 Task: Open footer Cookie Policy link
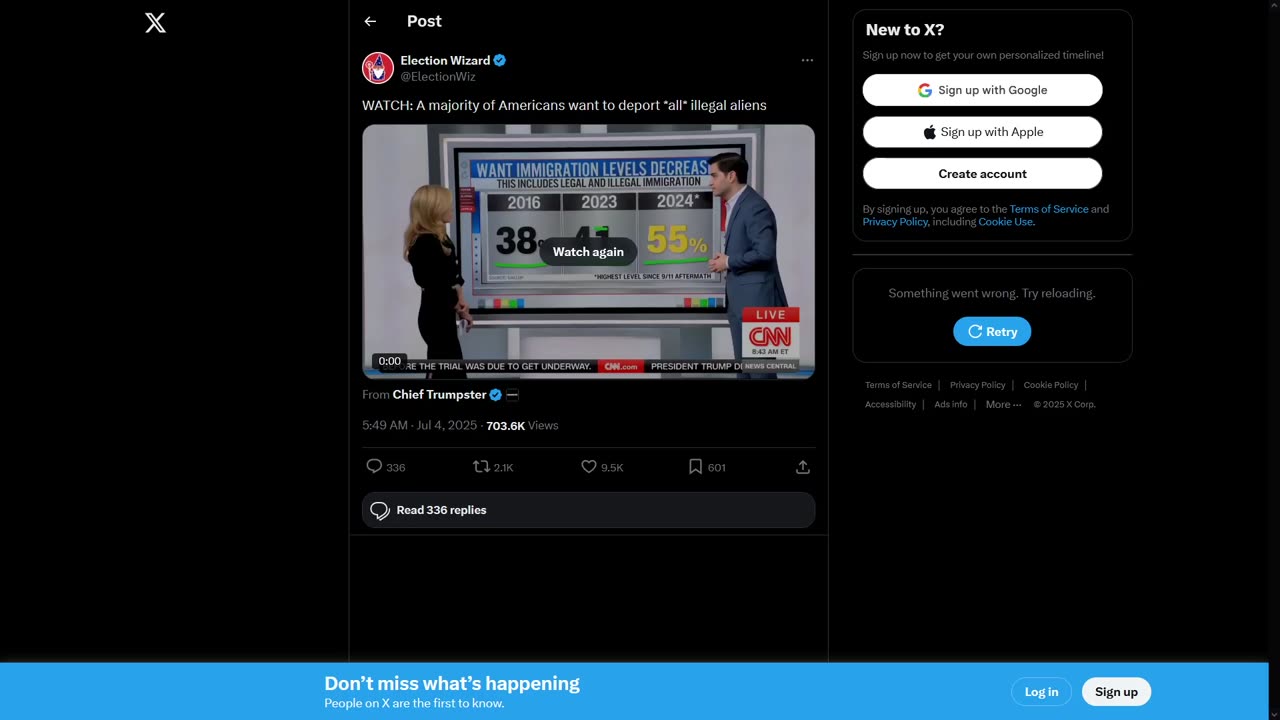pos(1050,385)
